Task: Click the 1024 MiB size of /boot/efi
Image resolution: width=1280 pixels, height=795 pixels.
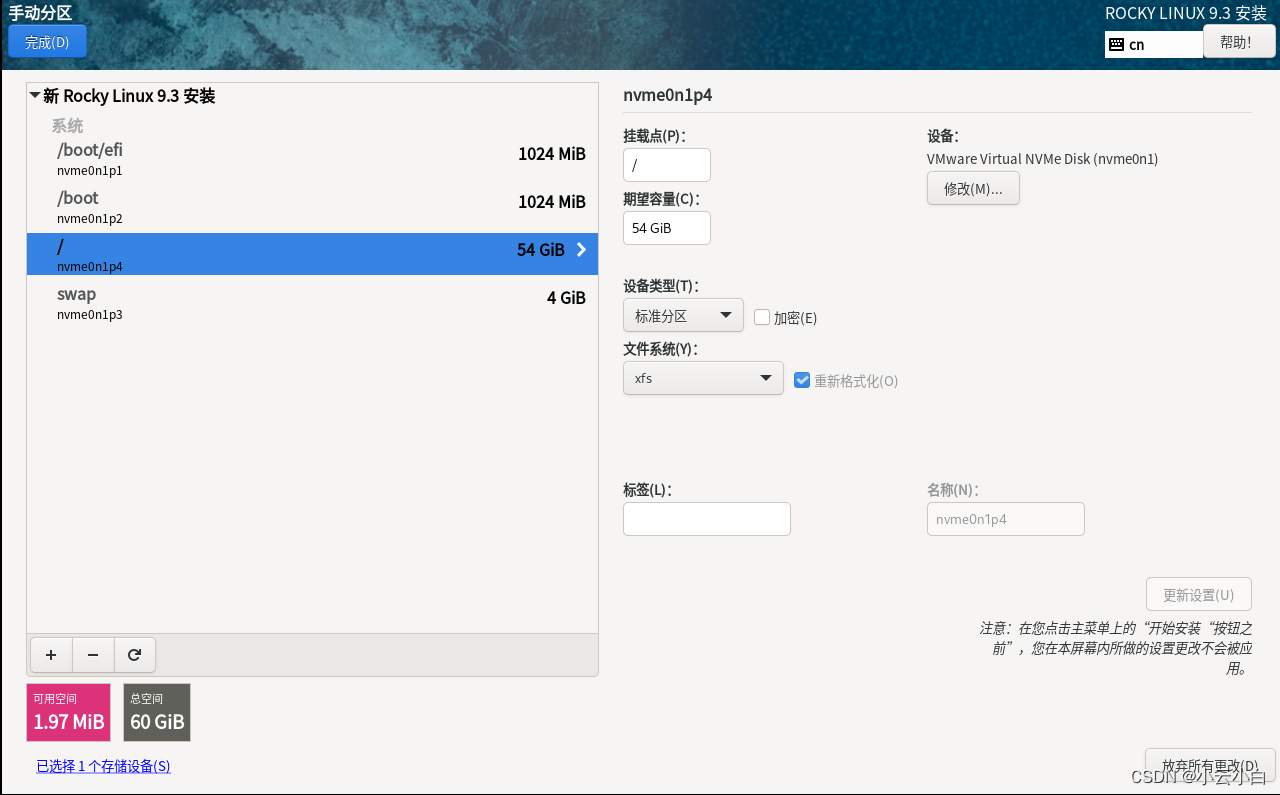Action: tap(552, 154)
